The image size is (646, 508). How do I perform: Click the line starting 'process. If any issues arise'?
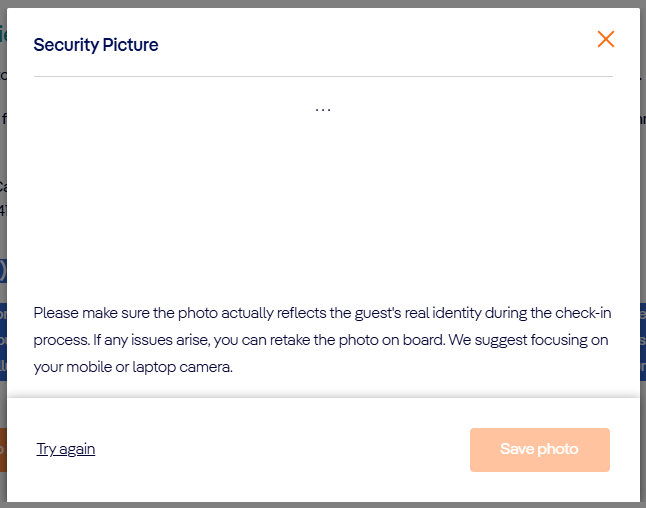pyautogui.click(x=322, y=340)
